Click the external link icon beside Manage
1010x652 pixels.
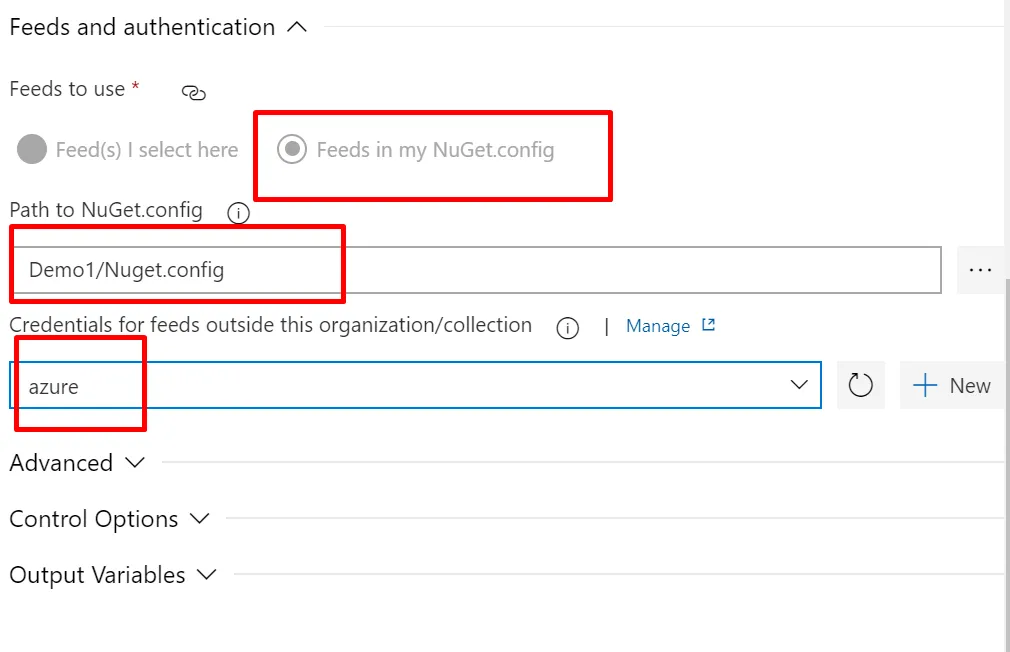[709, 325]
